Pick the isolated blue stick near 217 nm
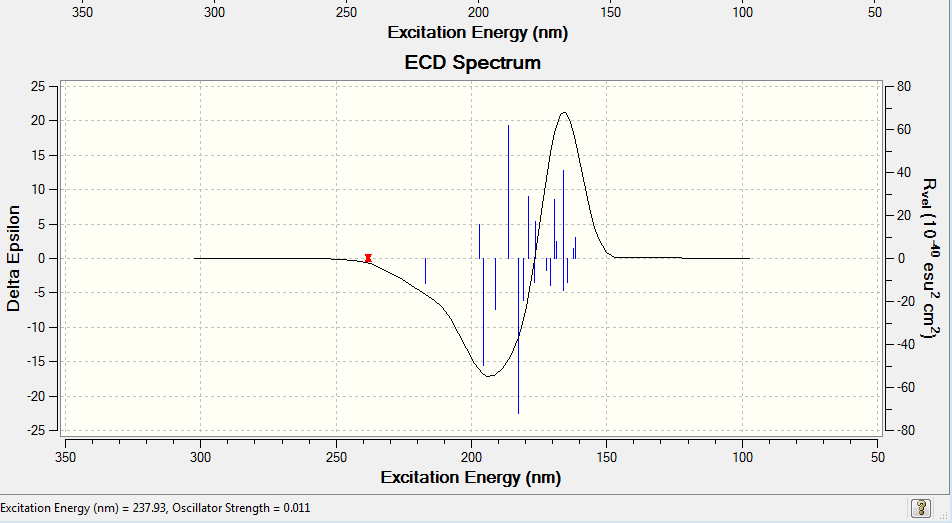Viewport: 952px width, 523px height. click(425, 271)
